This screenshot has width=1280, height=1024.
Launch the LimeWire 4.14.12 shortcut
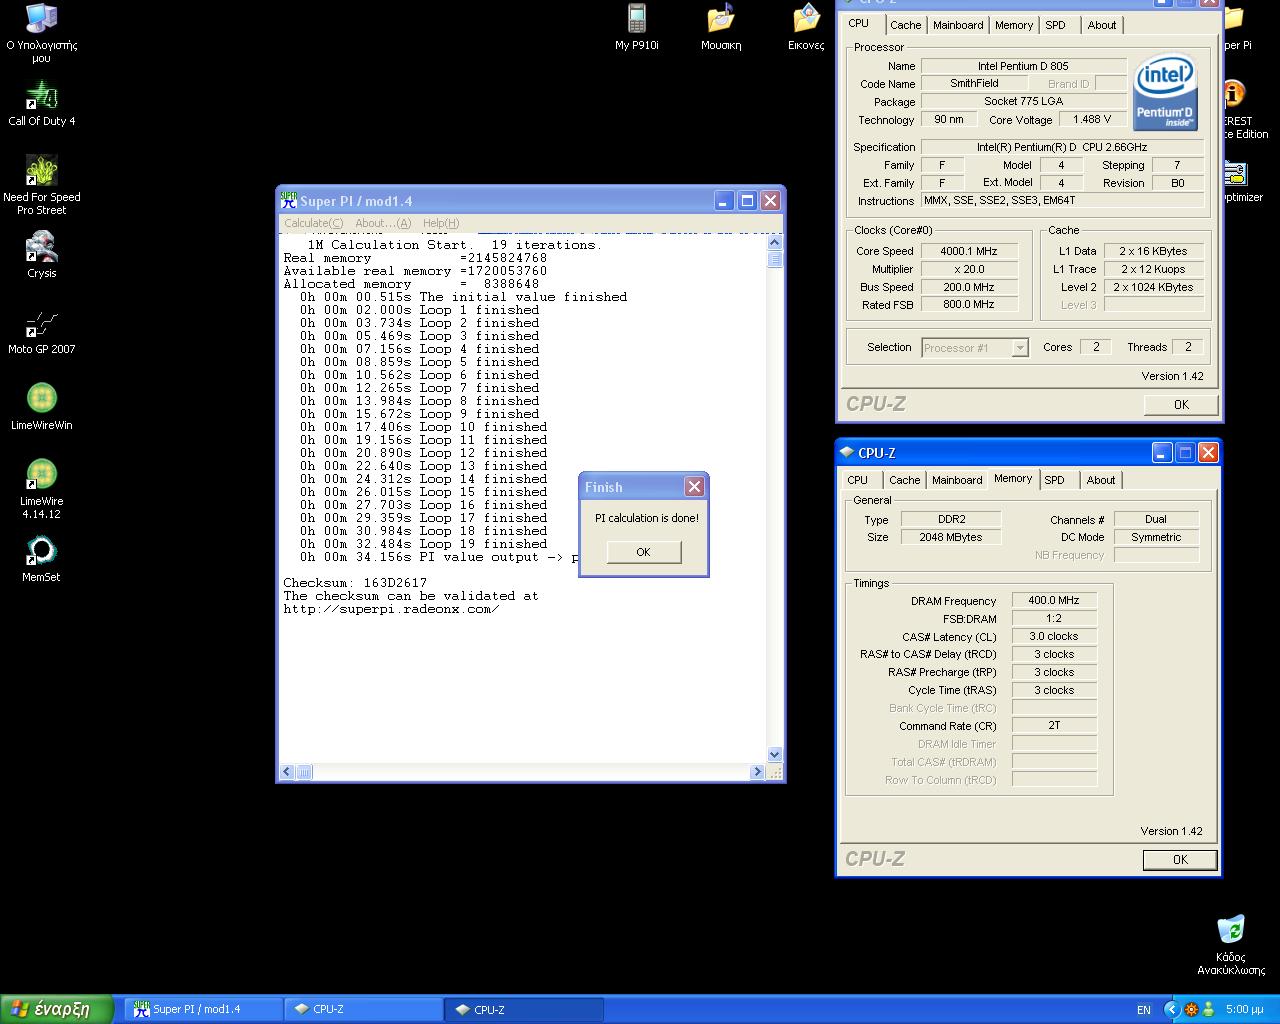pyautogui.click(x=41, y=489)
